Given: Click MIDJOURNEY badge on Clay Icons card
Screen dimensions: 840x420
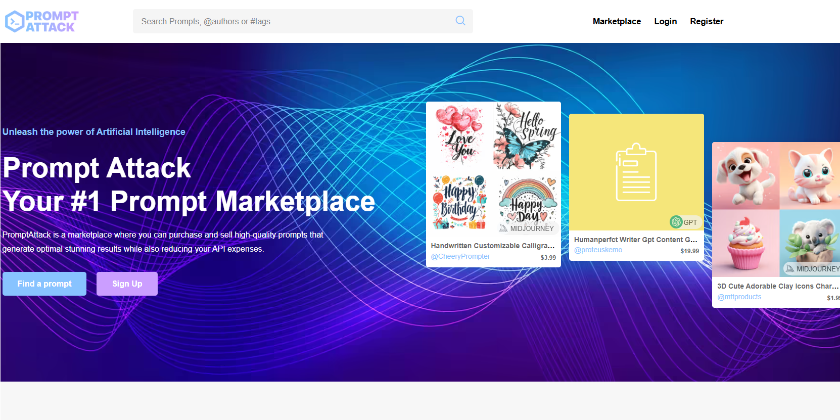Looking at the screenshot, I should [x=812, y=268].
